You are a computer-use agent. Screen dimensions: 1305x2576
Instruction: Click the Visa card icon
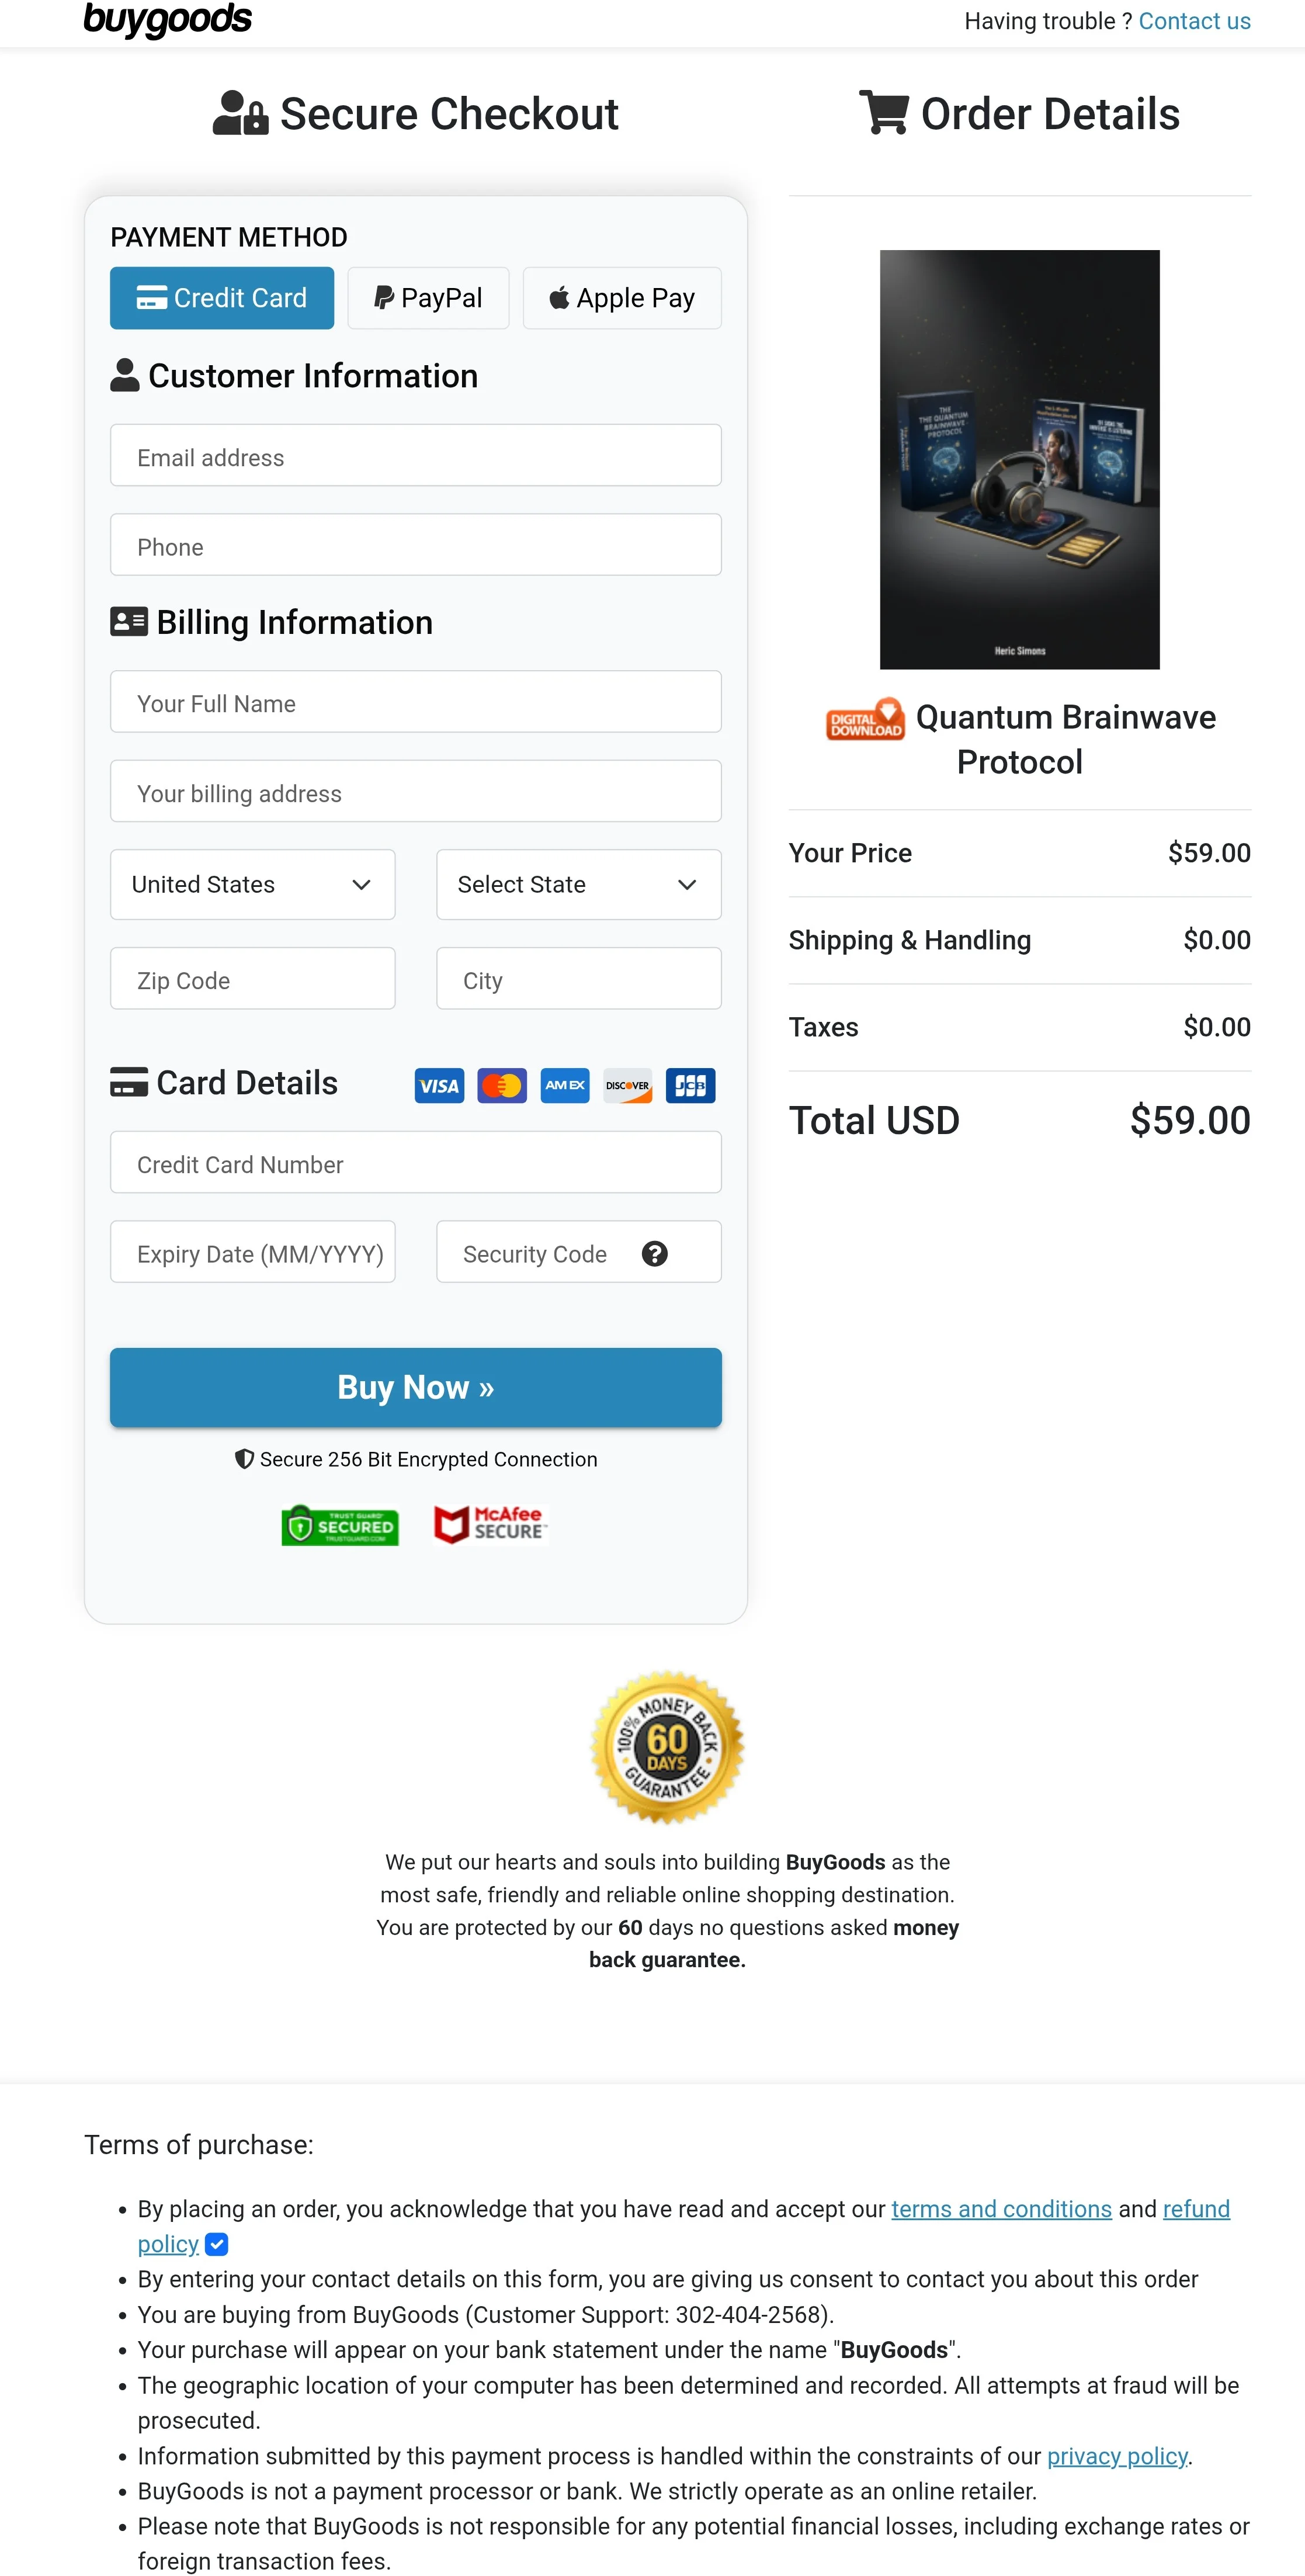[438, 1085]
